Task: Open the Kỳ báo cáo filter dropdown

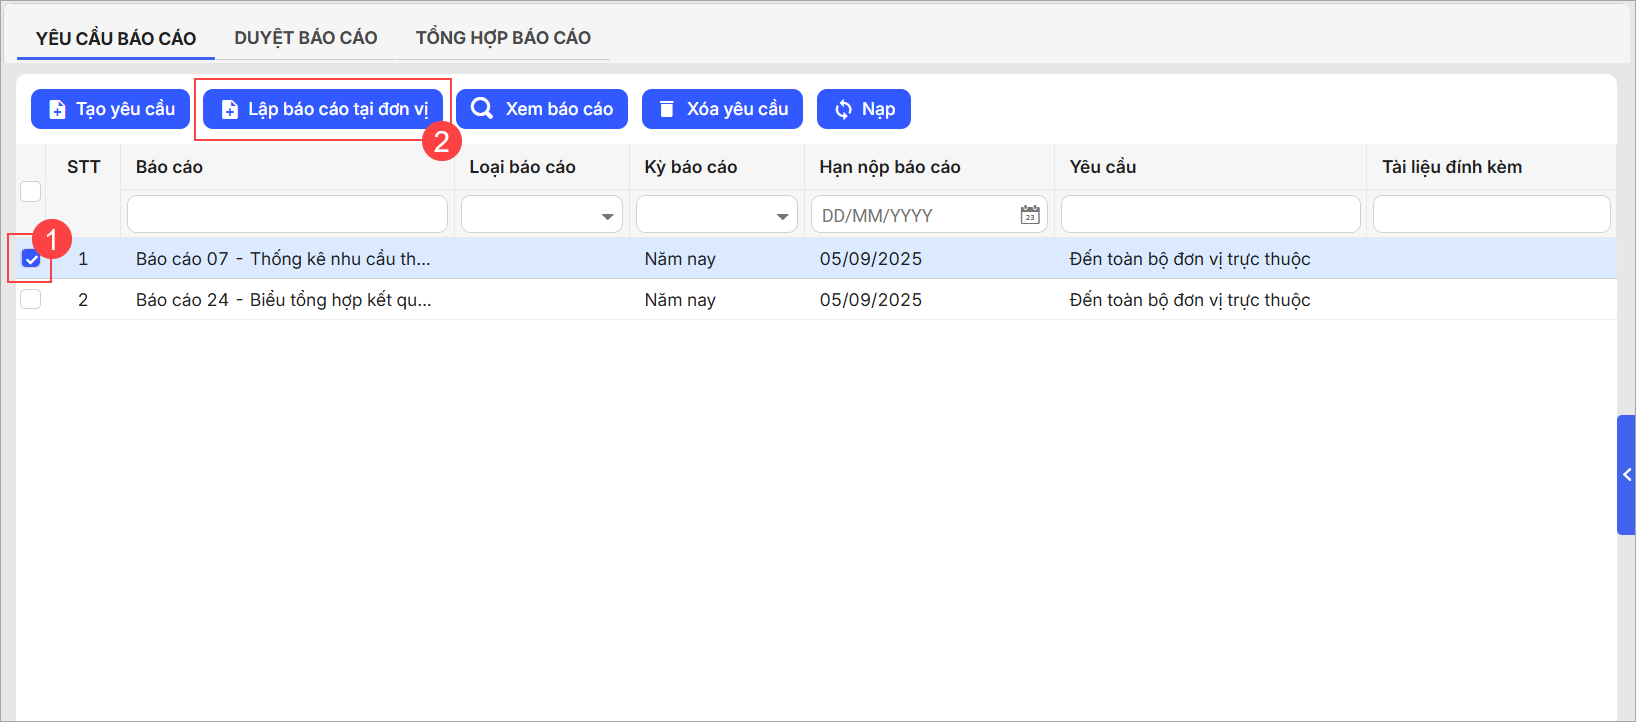Action: pyautogui.click(x=716, y=215)
